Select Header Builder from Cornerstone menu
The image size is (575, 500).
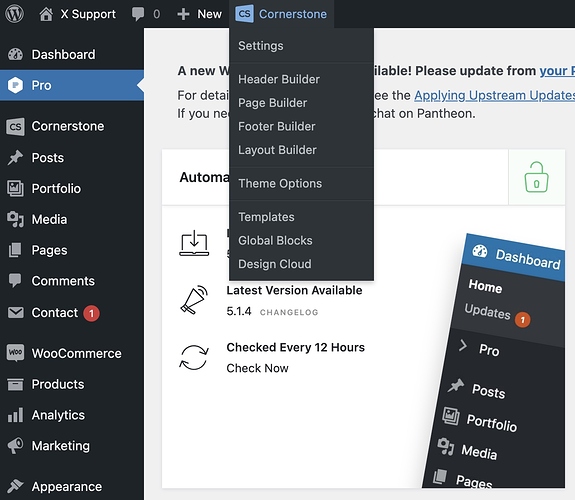[279, 79]
